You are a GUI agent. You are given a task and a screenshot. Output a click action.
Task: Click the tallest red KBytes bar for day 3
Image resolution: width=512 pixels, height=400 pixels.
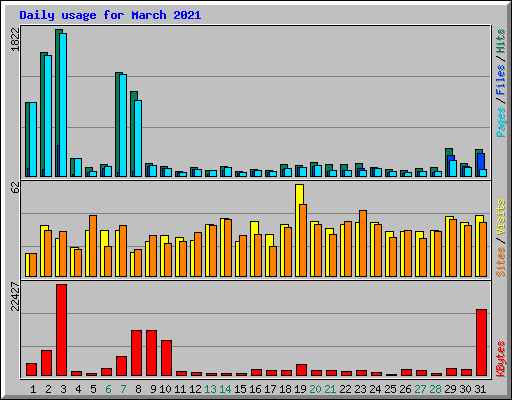click(62, 330)
